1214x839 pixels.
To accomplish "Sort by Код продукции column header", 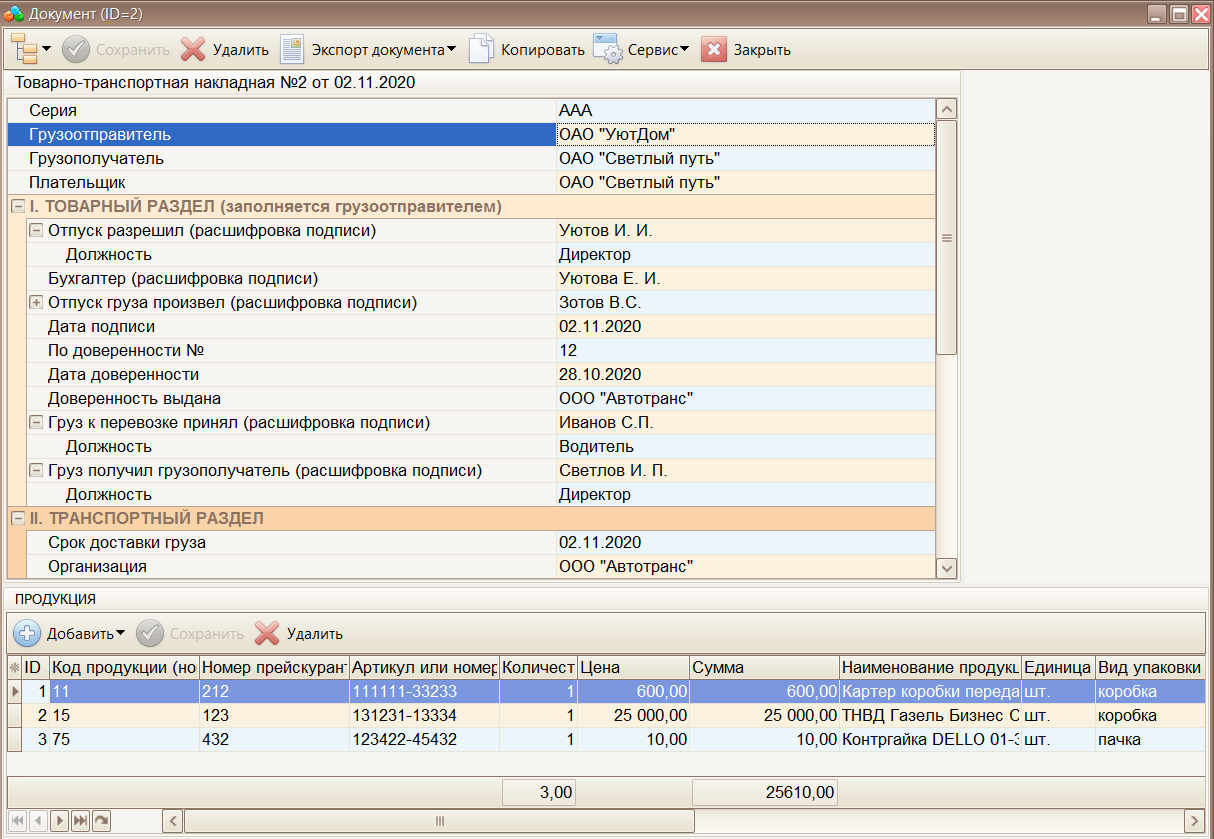I will (124, 667).
